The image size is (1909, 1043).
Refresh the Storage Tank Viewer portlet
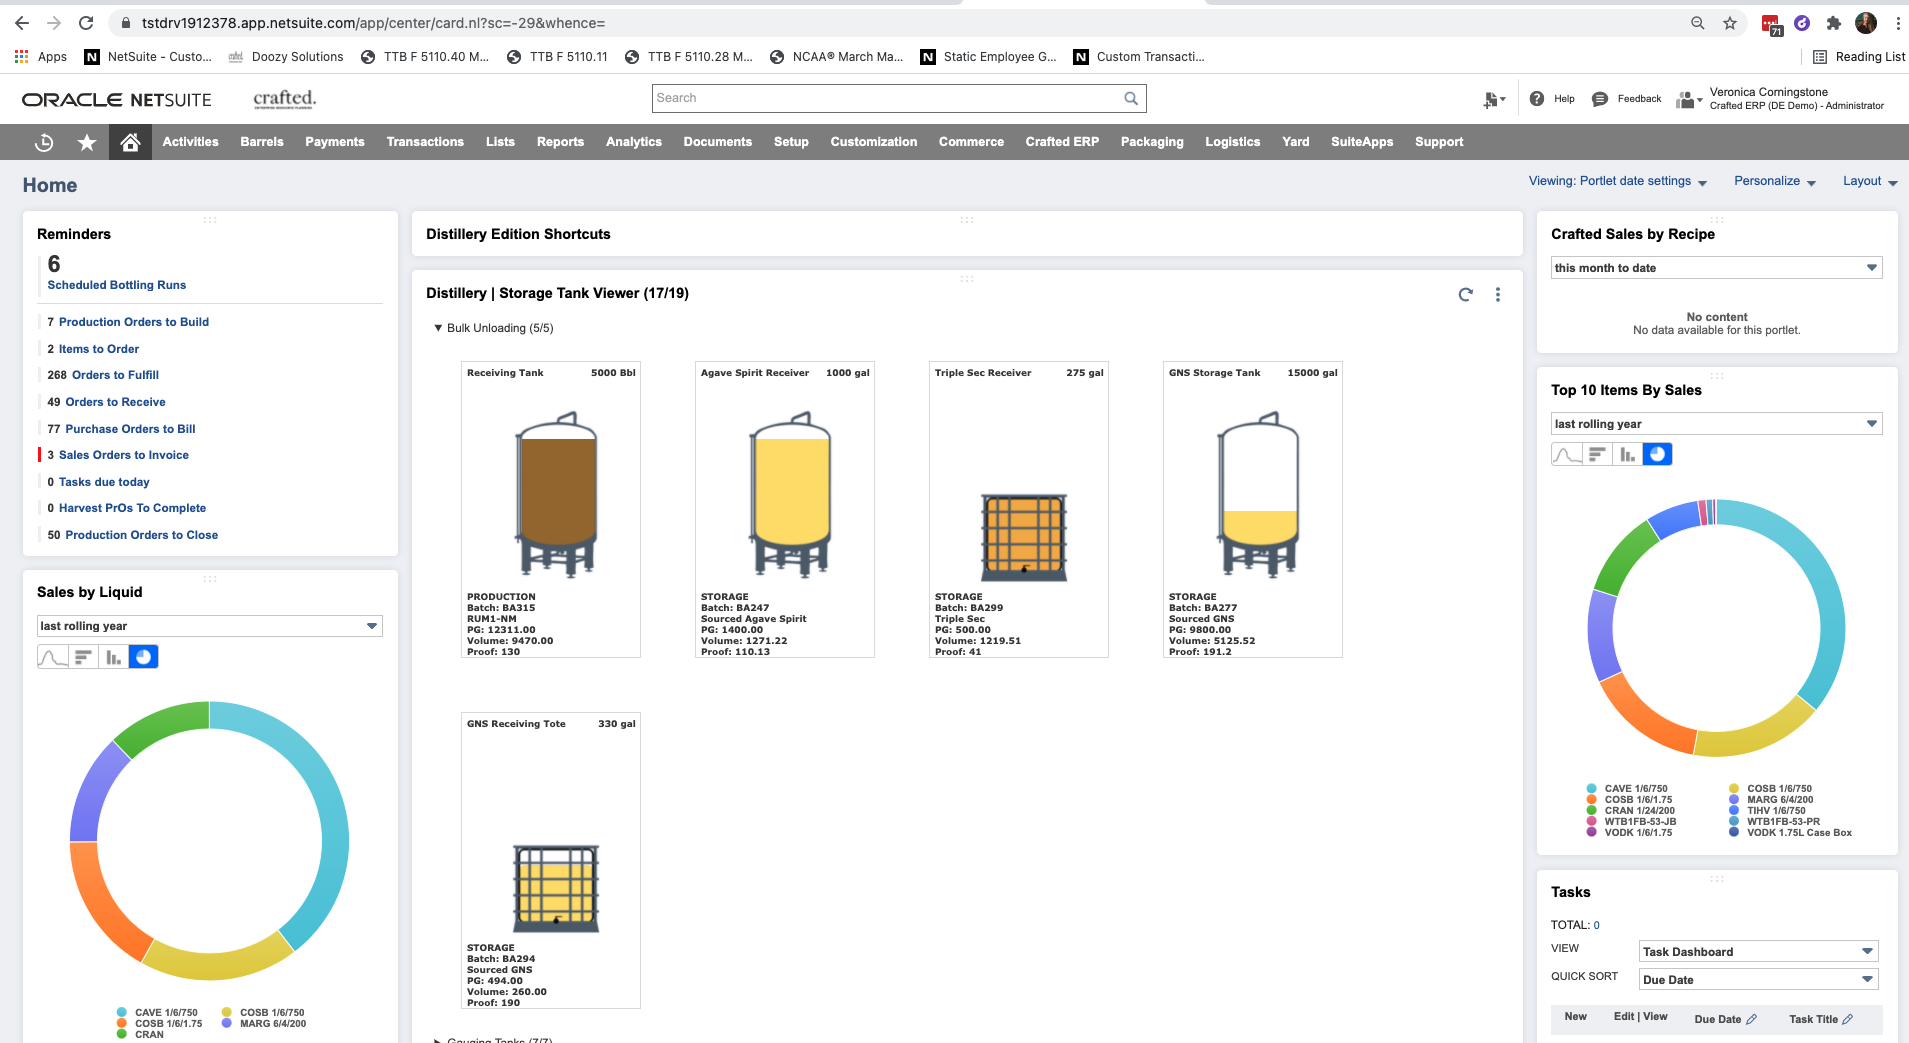click(x=1464, y=294)
